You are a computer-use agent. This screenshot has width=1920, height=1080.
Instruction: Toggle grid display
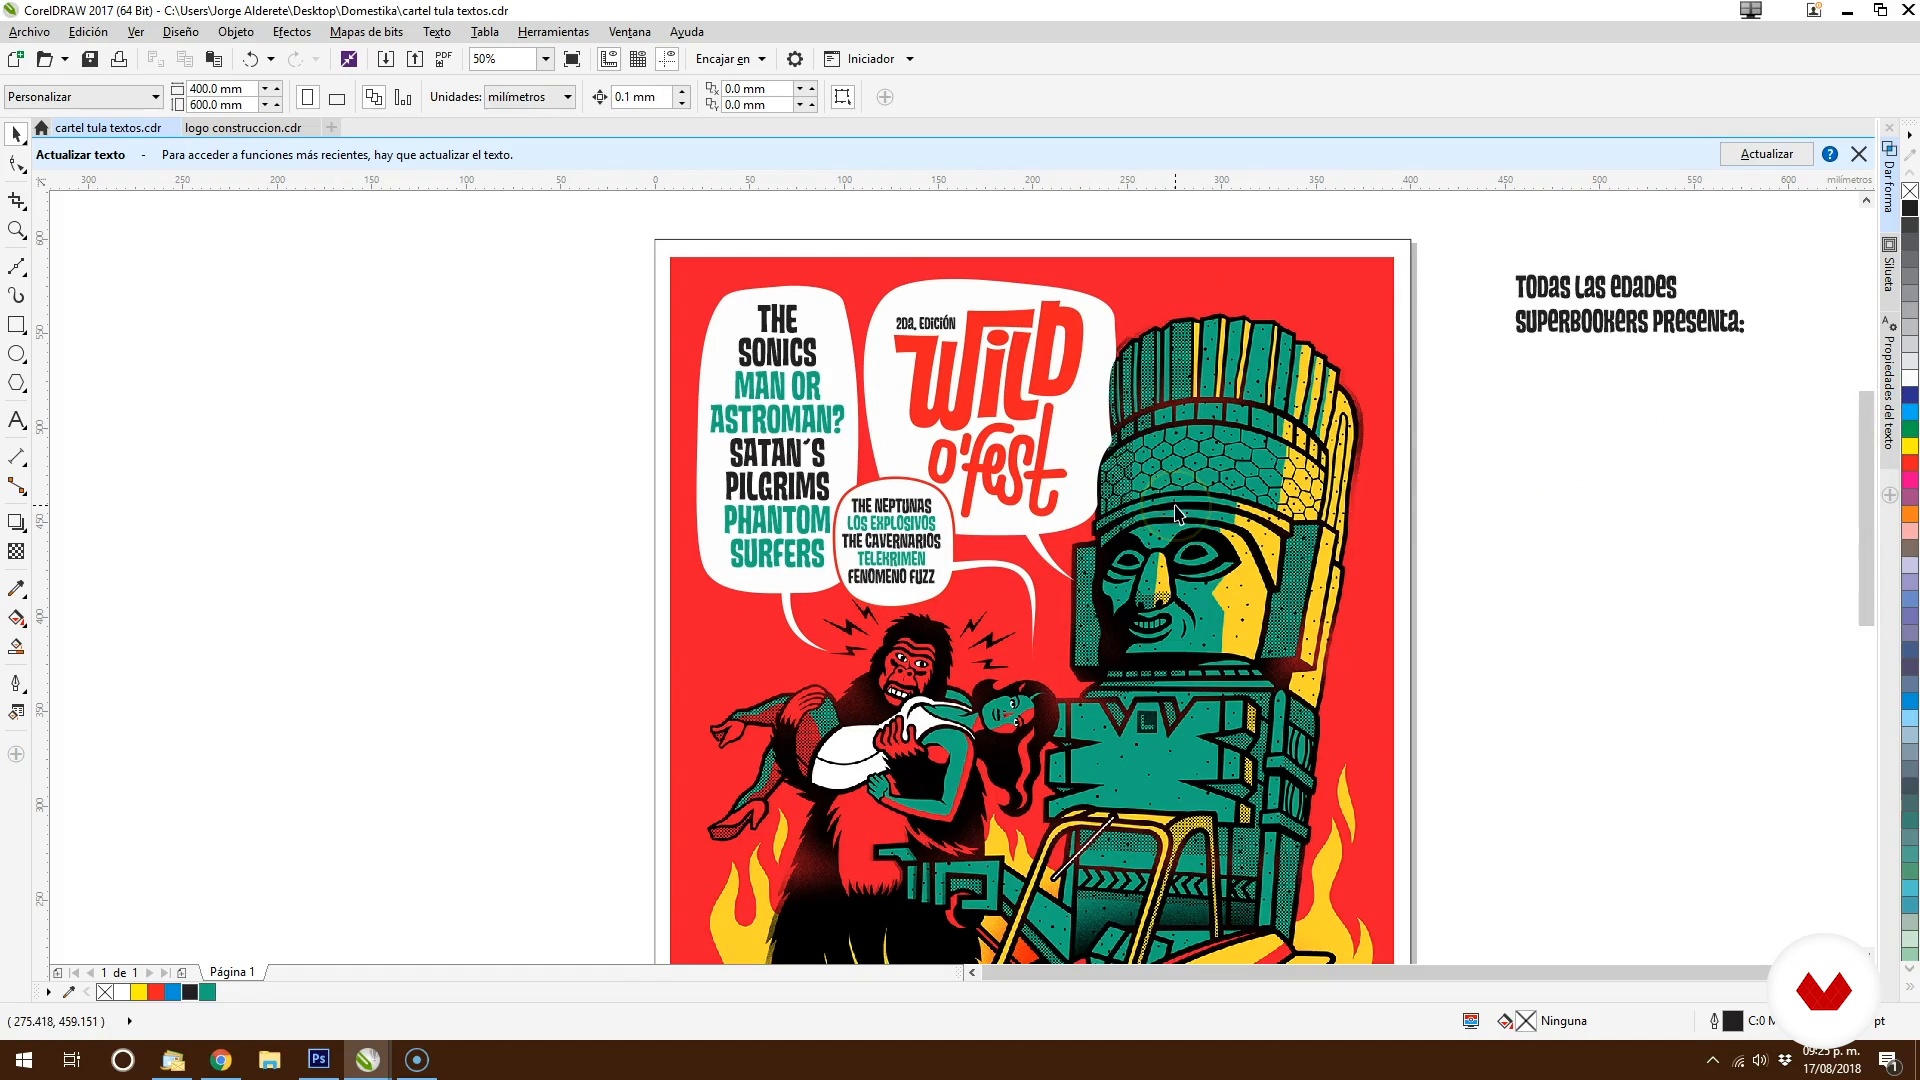coord(638,59)
